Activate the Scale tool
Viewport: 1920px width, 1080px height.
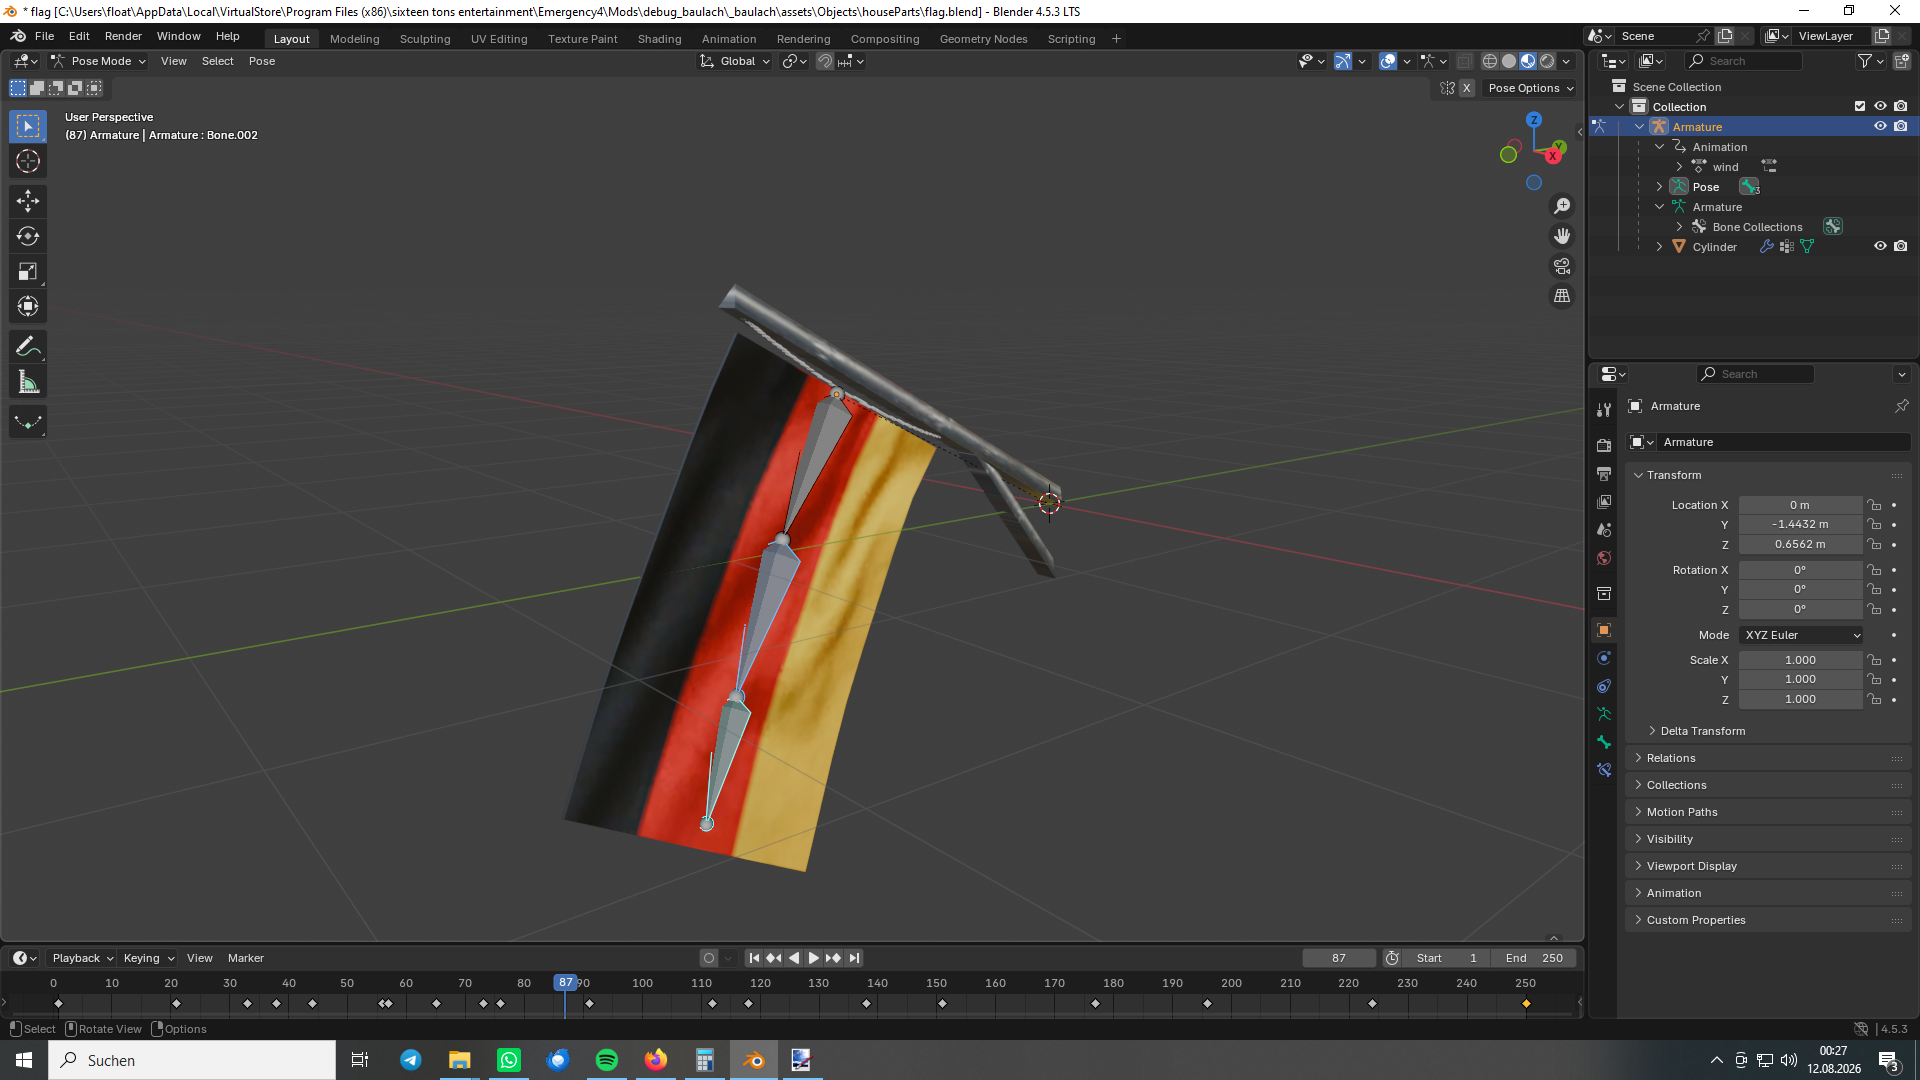pyautogui.click(x=28, y=271)
